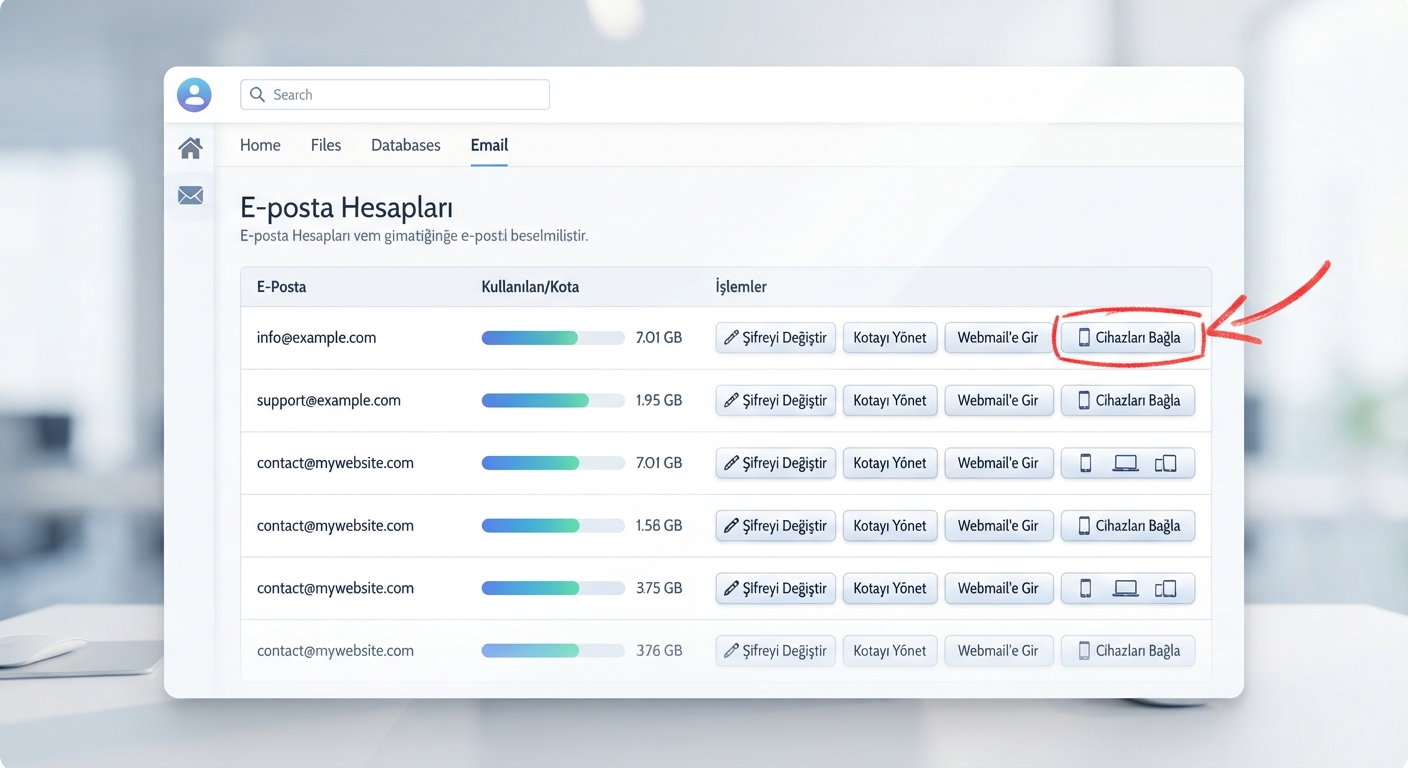Select the info@example.com address
This screenshot has width=1408, height=768.
[x=316, y=338]
